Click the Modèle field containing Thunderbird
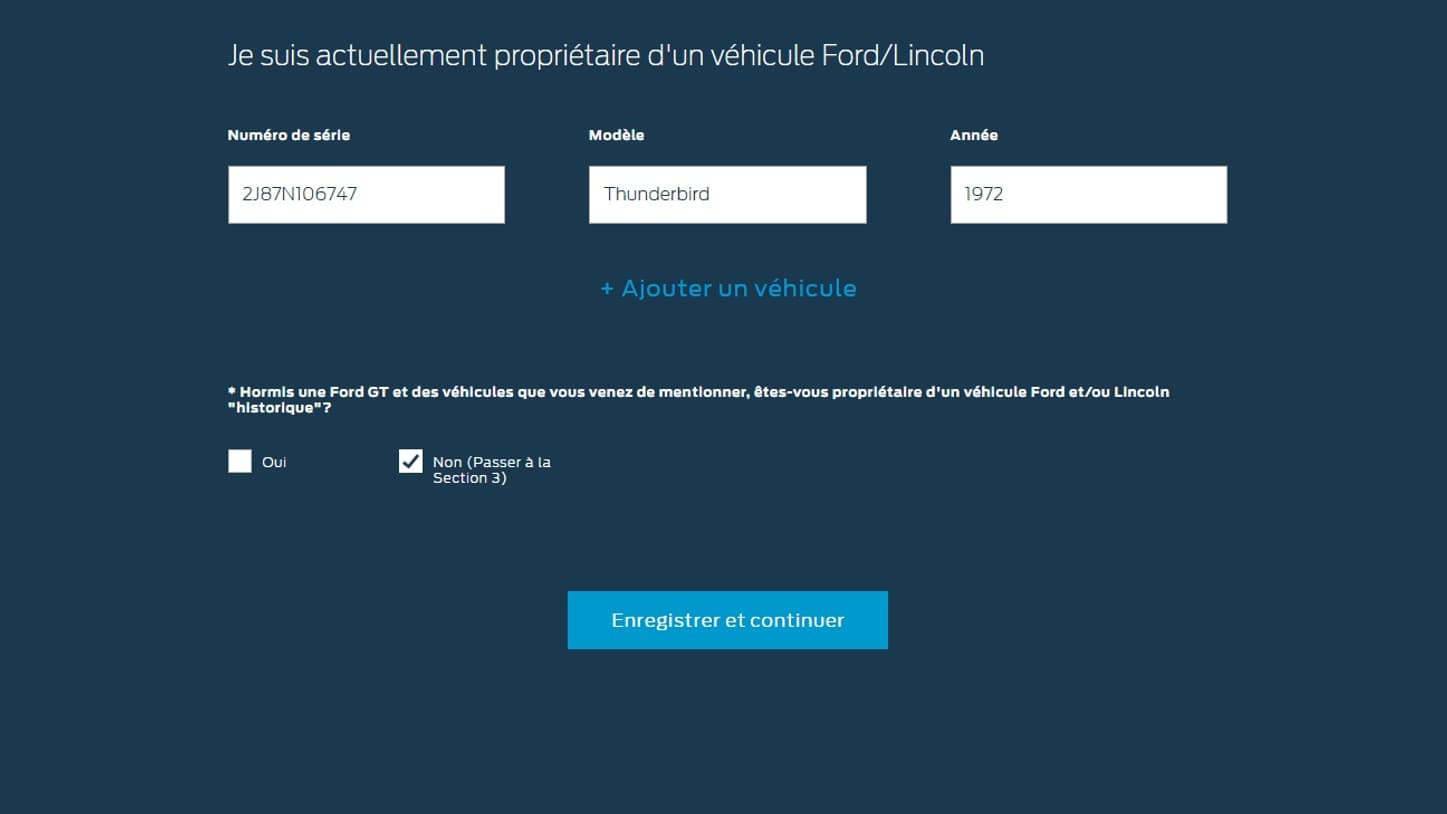This screenshot has height=814, width=1447. 727,194
